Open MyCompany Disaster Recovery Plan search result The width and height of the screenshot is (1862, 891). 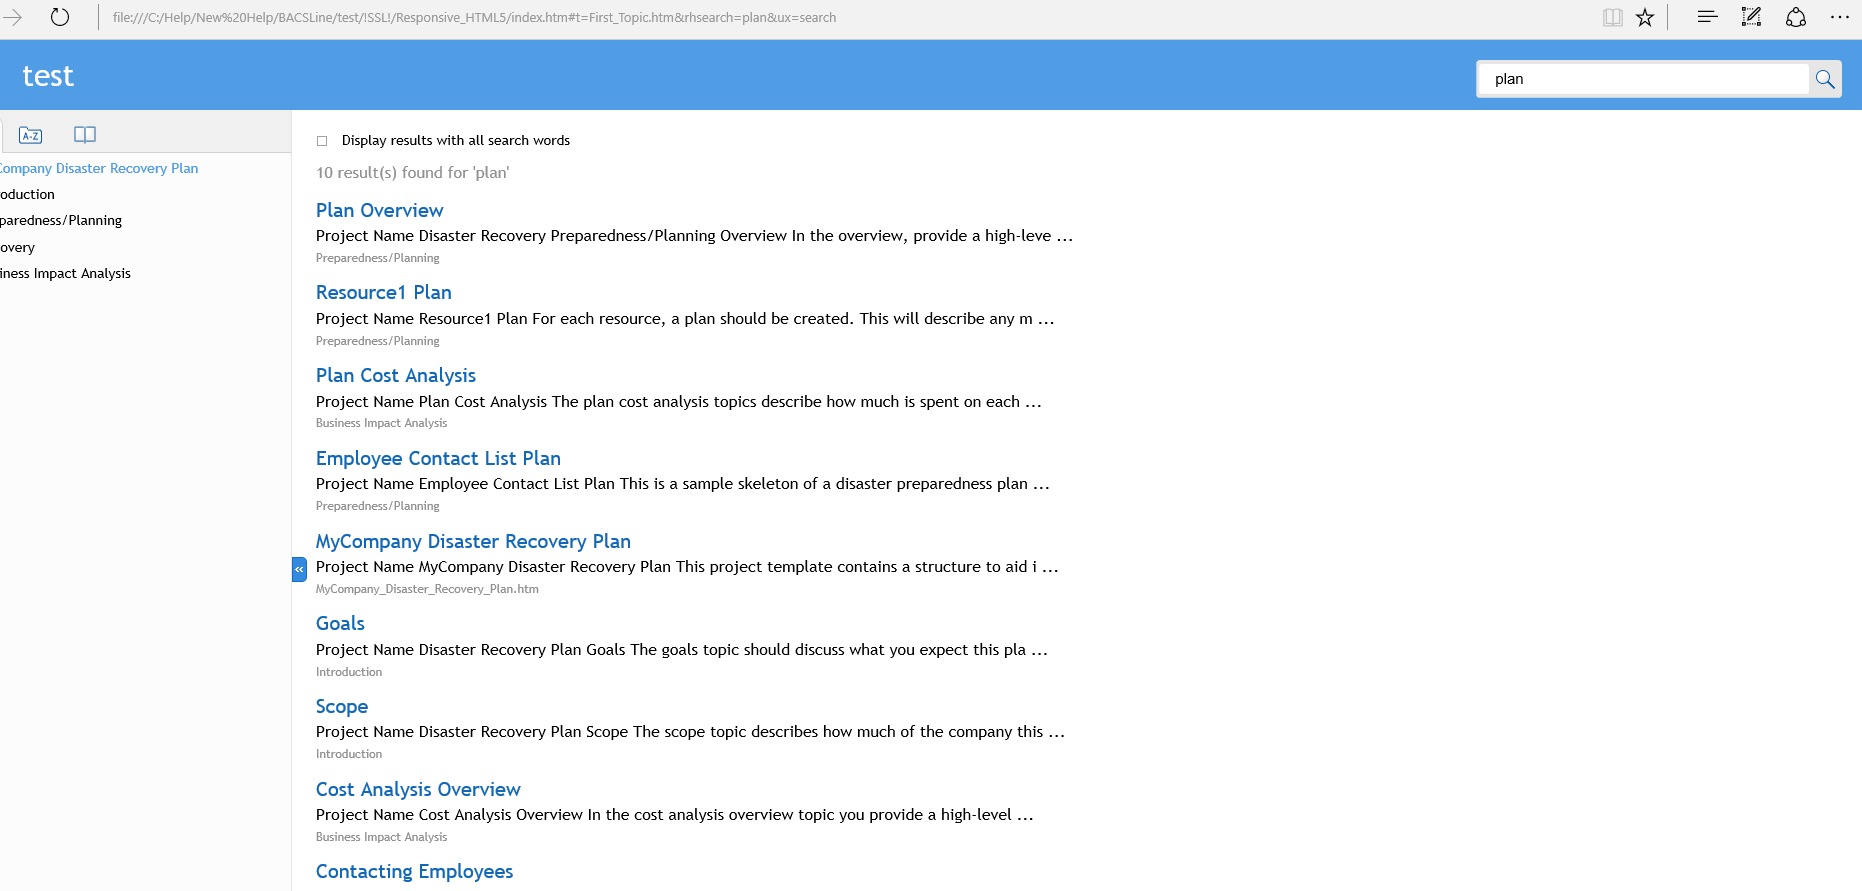[473, 541]
